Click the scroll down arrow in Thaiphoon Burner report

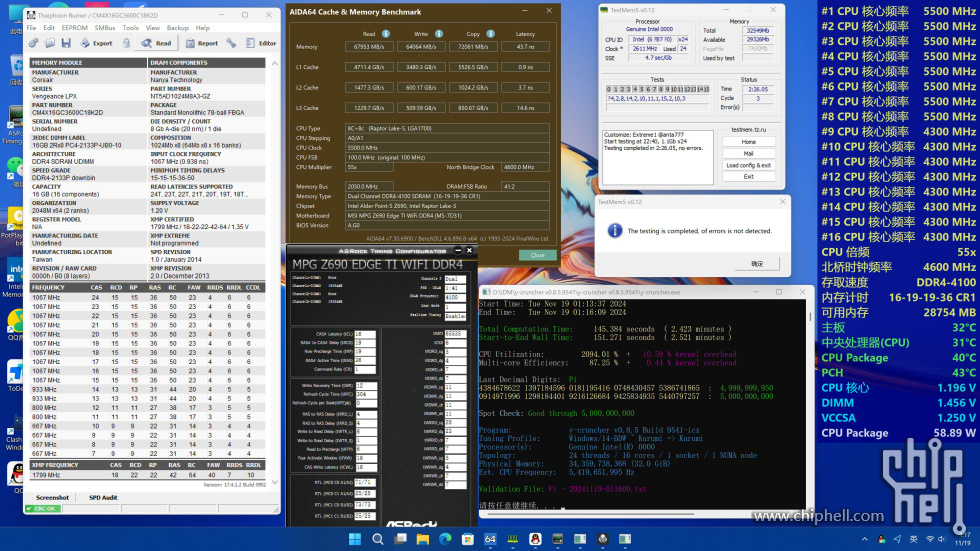point(274,482)
